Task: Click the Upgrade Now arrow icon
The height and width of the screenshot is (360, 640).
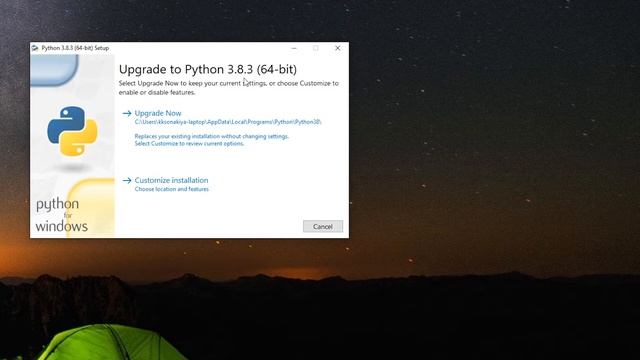Action: coord(127,113)
